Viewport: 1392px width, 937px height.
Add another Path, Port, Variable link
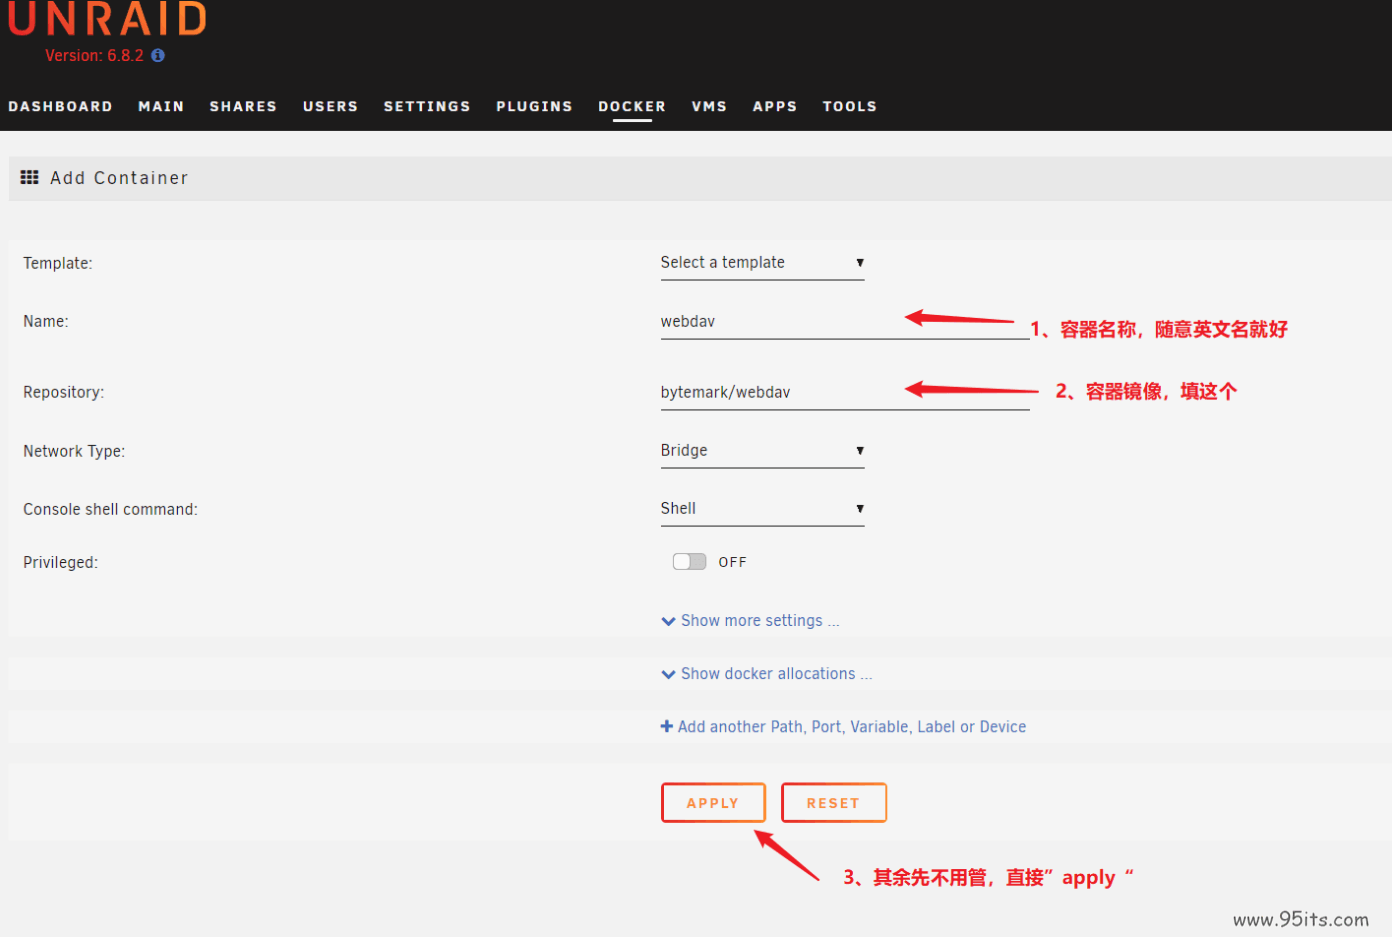click(x=843, y=727)
